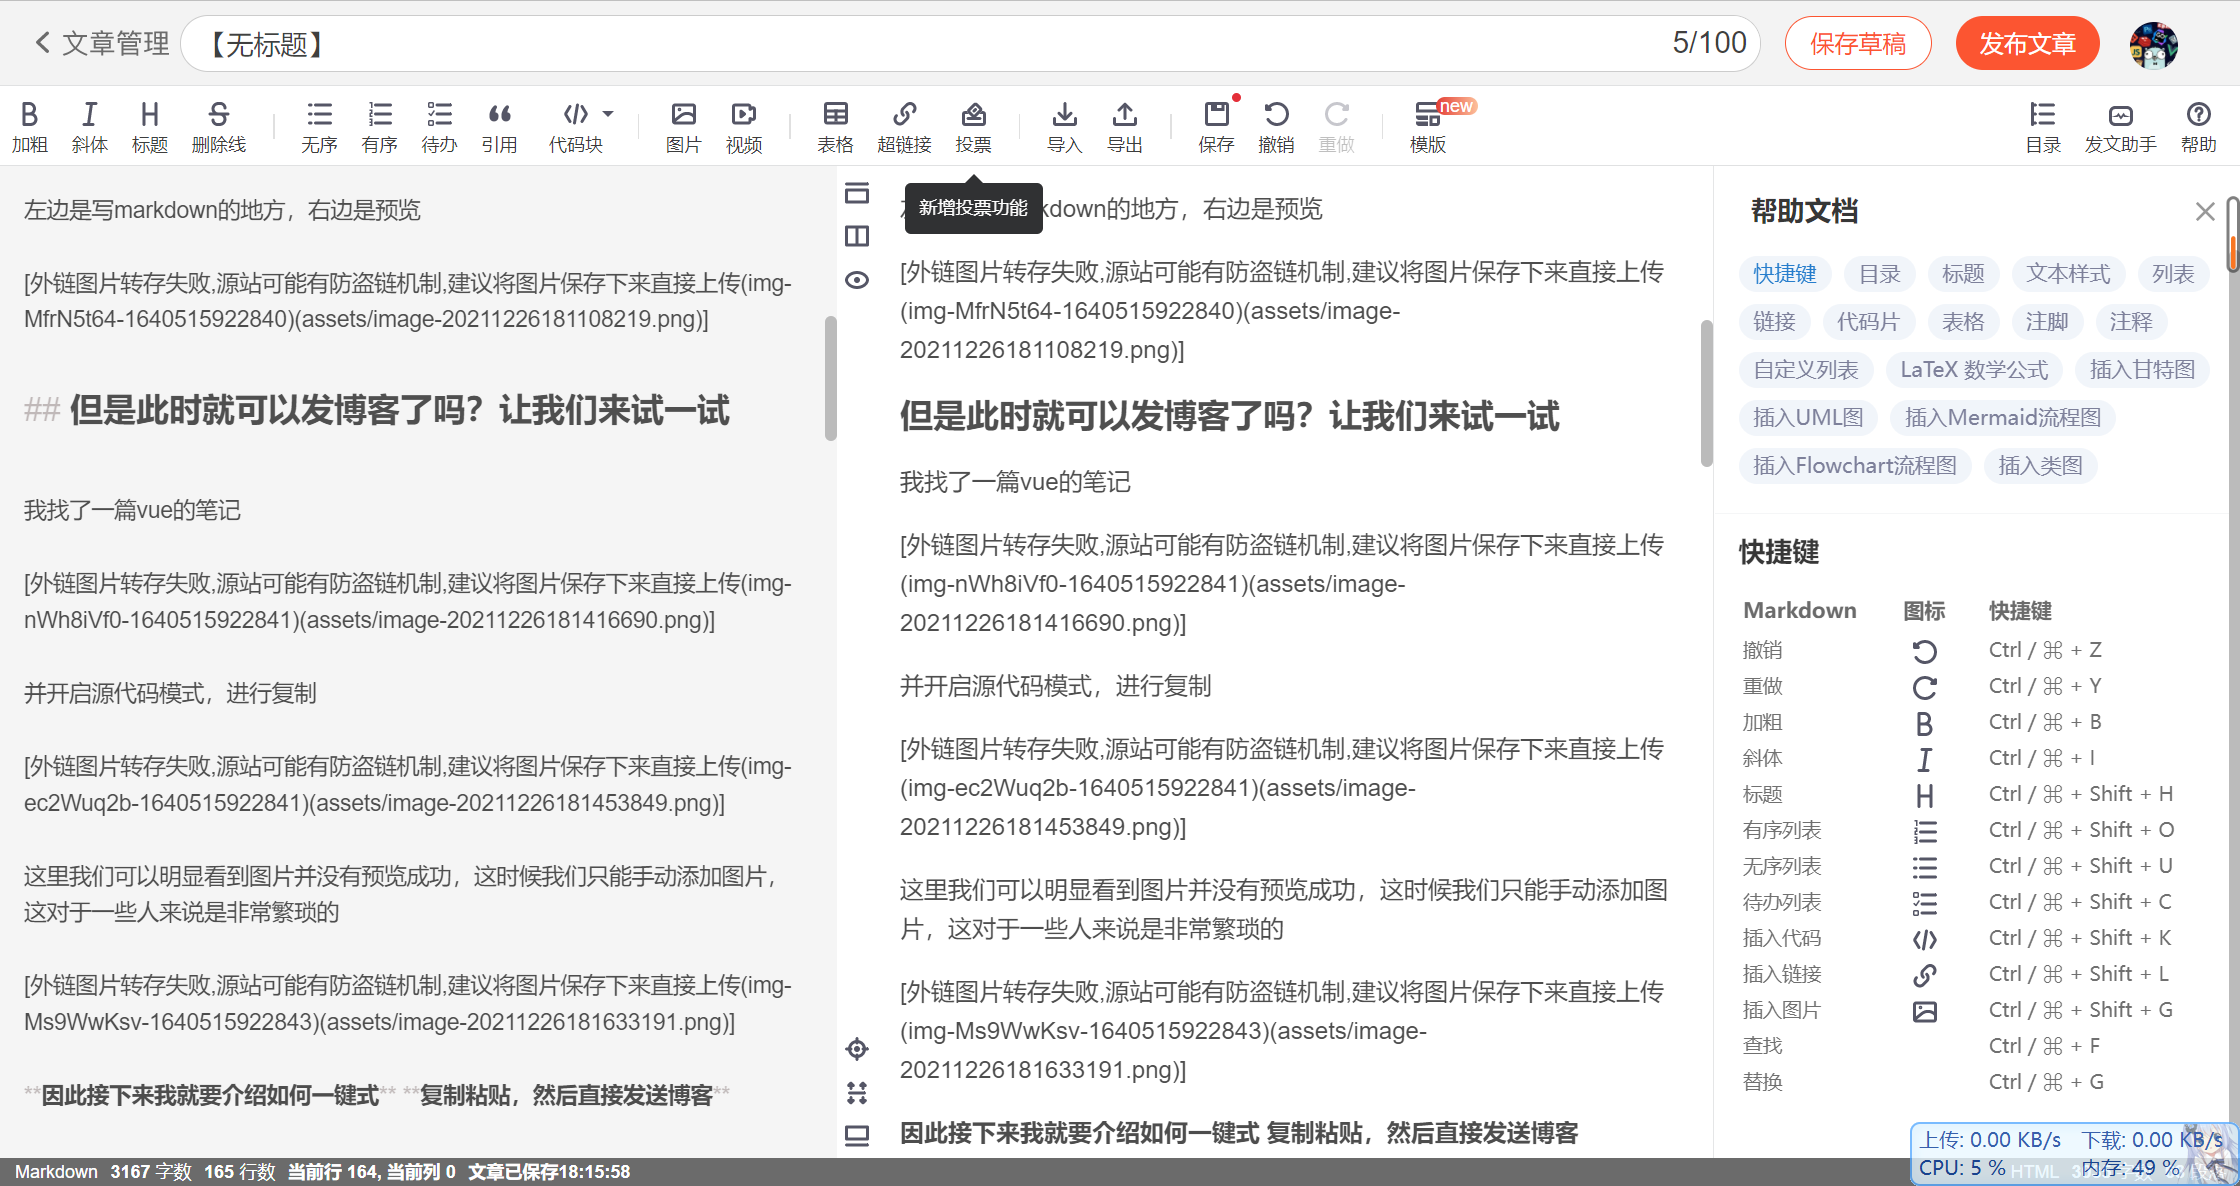Show table of contents (目录 toolbar icon)

click(x=2043, y=127)
